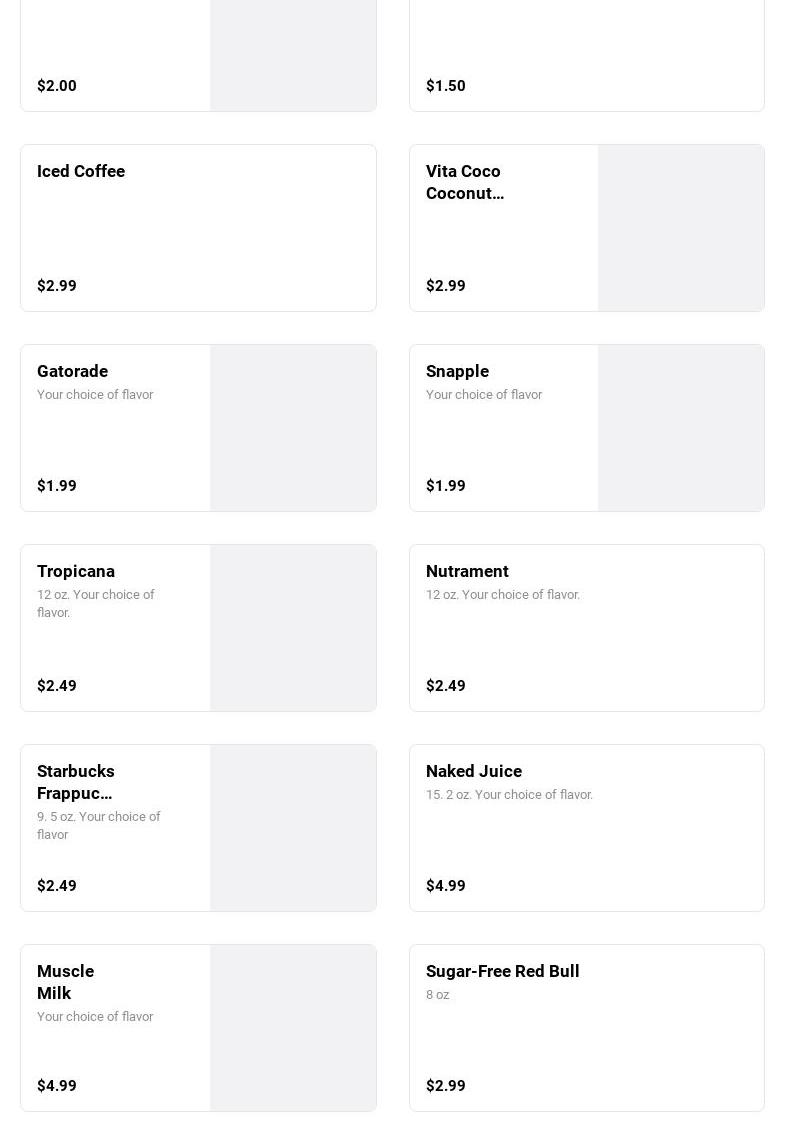Select the Starbucks Frappuccino image thumbnail
The height and width of the screenshot is (1125, 785).
tap(292, 828)
